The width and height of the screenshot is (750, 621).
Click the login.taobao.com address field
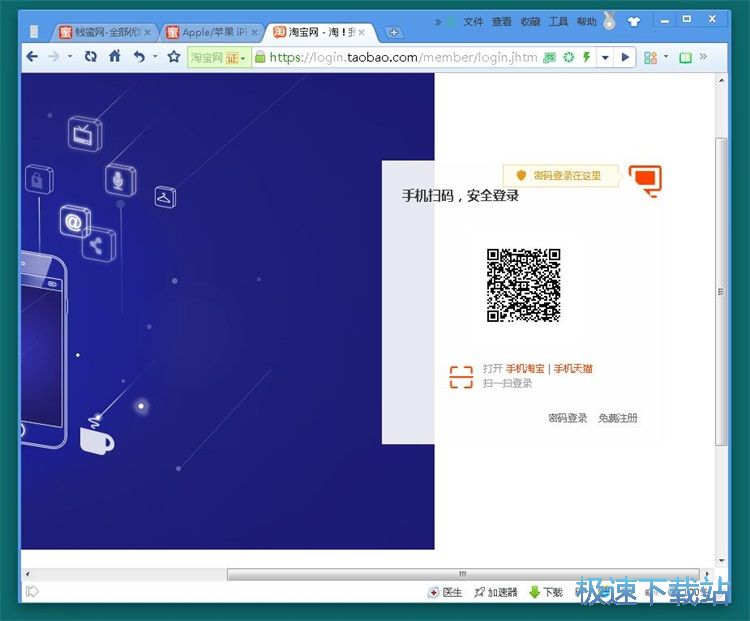[403, 58]
